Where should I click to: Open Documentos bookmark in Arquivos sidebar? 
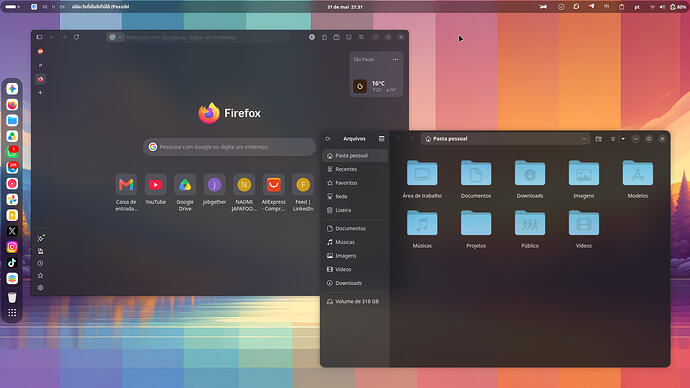click(x=355, y=229)
